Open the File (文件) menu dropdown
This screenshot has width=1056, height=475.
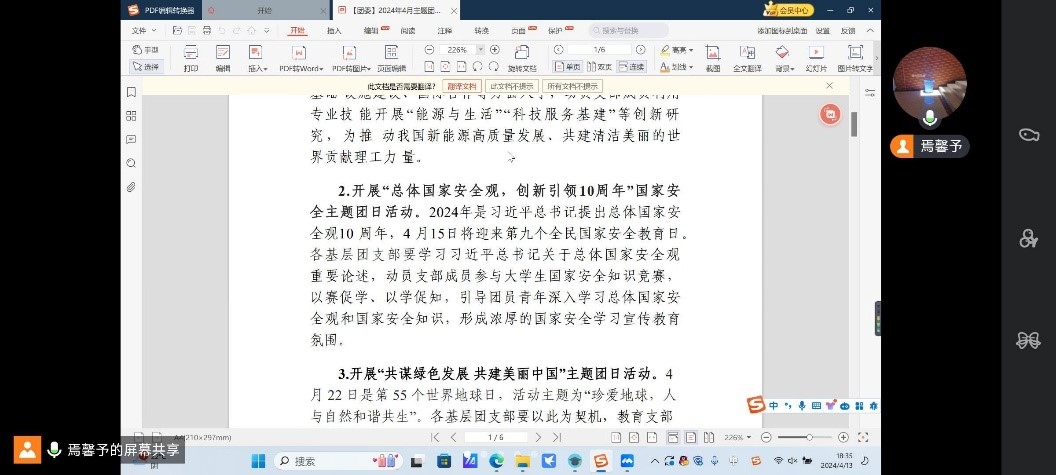pyautogui.click(x=143, y=30)
